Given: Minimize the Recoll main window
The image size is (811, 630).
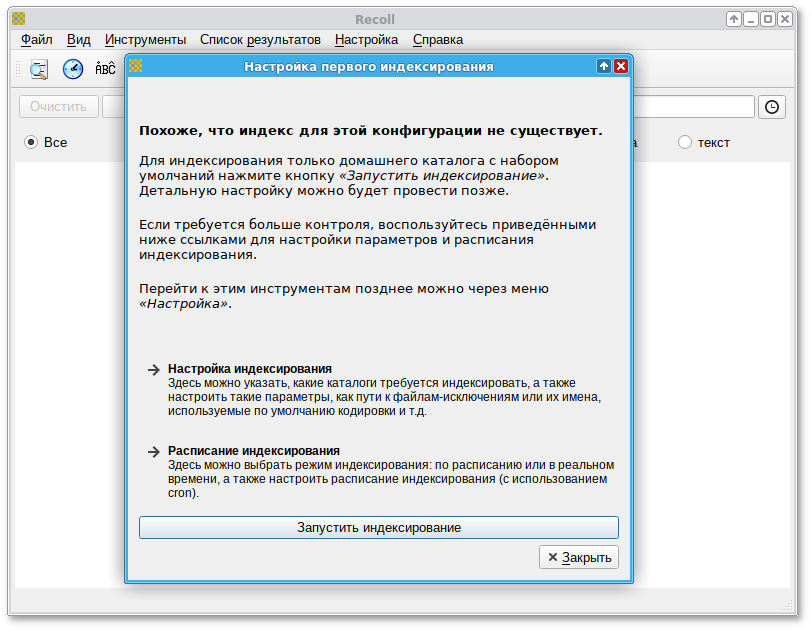Looking at the screenshot, I should pyautogui.click(x=751, y=19).
